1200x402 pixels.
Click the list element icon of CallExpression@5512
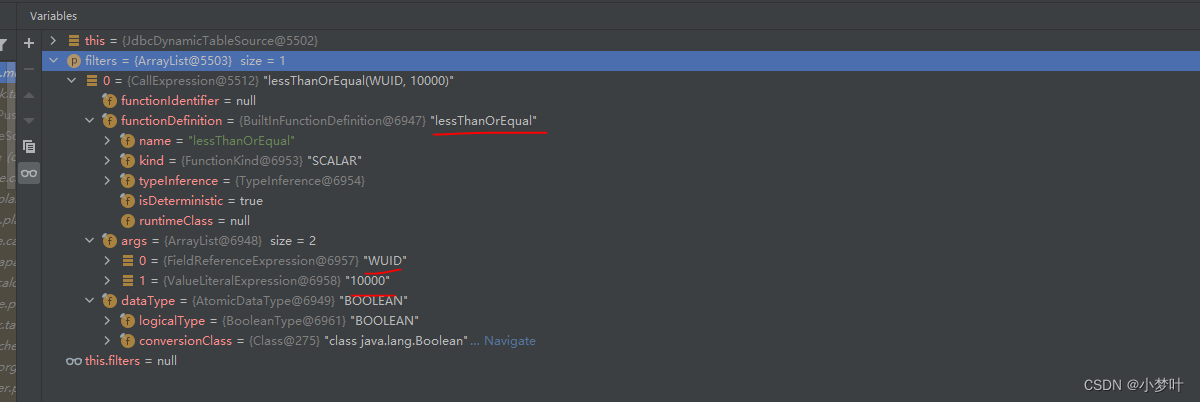point(92,81)
